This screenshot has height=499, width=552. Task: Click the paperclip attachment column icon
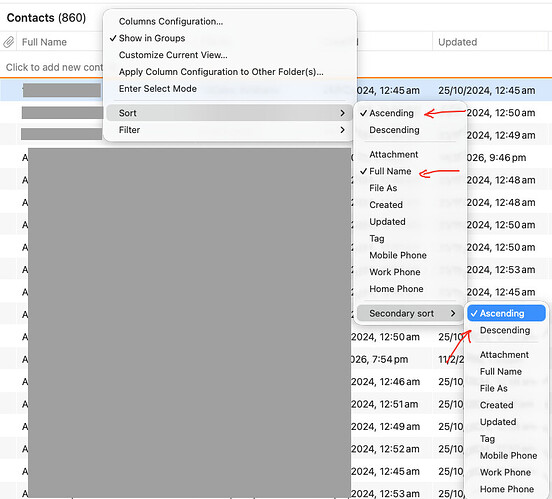(8, 42)
